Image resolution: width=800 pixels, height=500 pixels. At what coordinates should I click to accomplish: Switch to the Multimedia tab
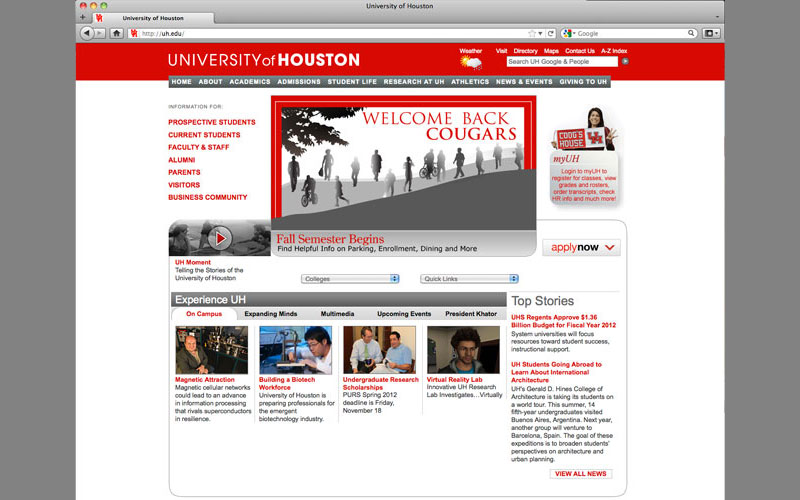tap(337, 314)
